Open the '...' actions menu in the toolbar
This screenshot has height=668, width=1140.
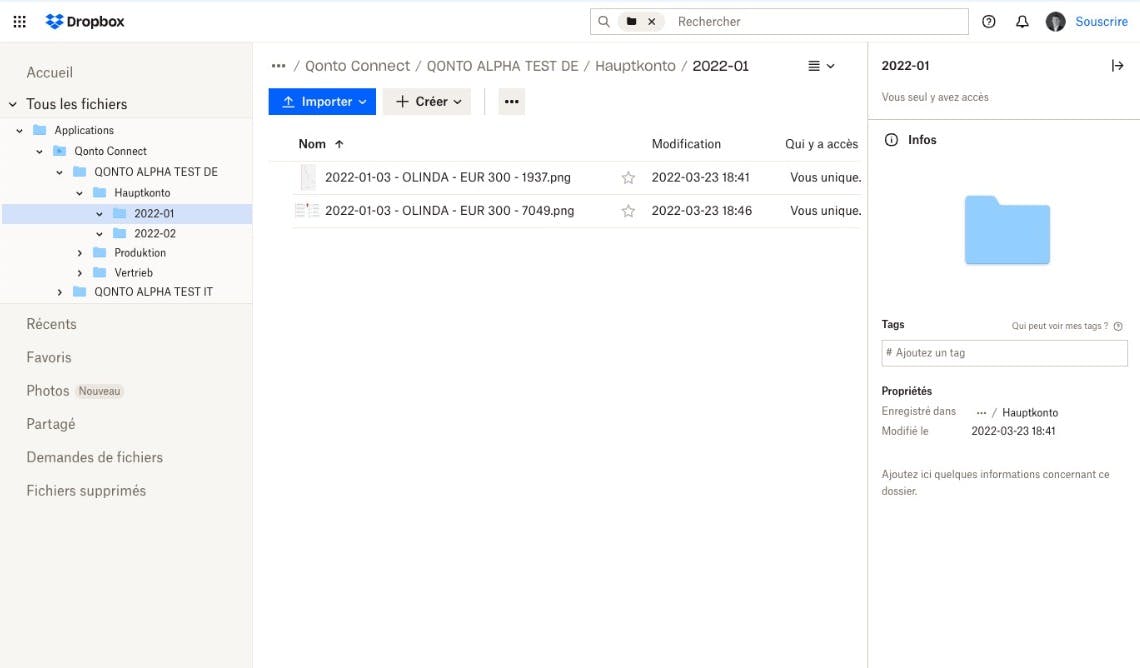pos(511,101)
